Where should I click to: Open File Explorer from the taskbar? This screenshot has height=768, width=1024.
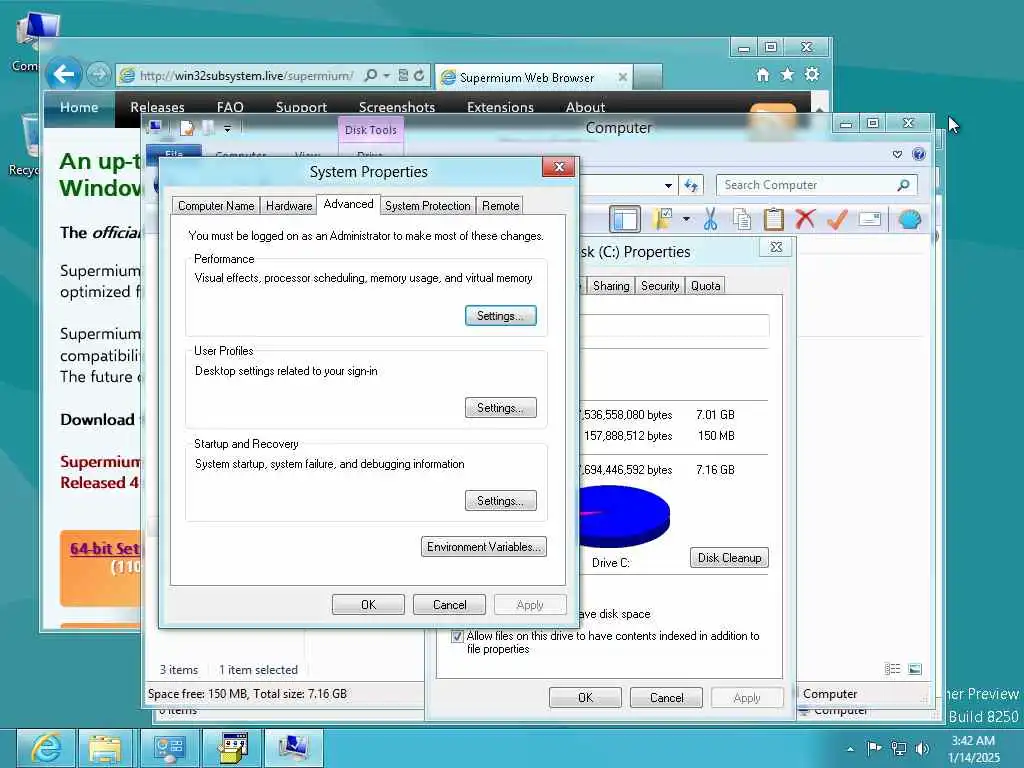pos(105,748)
